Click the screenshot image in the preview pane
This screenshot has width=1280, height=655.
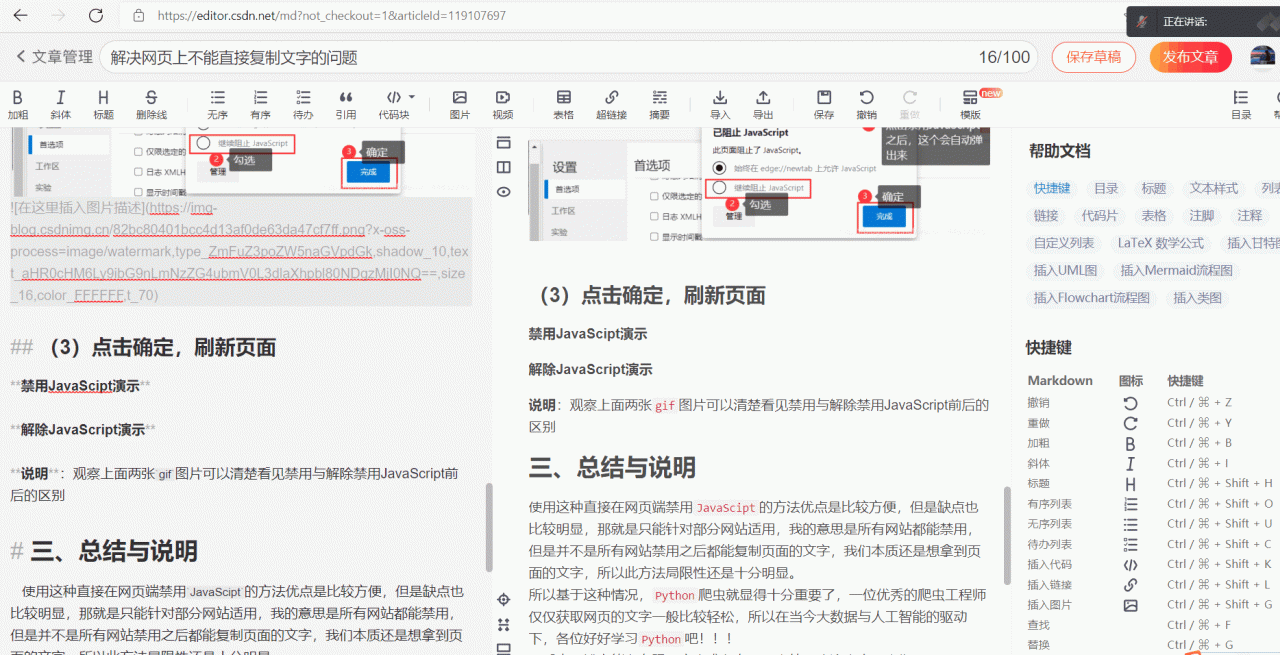click(x=759, y=185)
